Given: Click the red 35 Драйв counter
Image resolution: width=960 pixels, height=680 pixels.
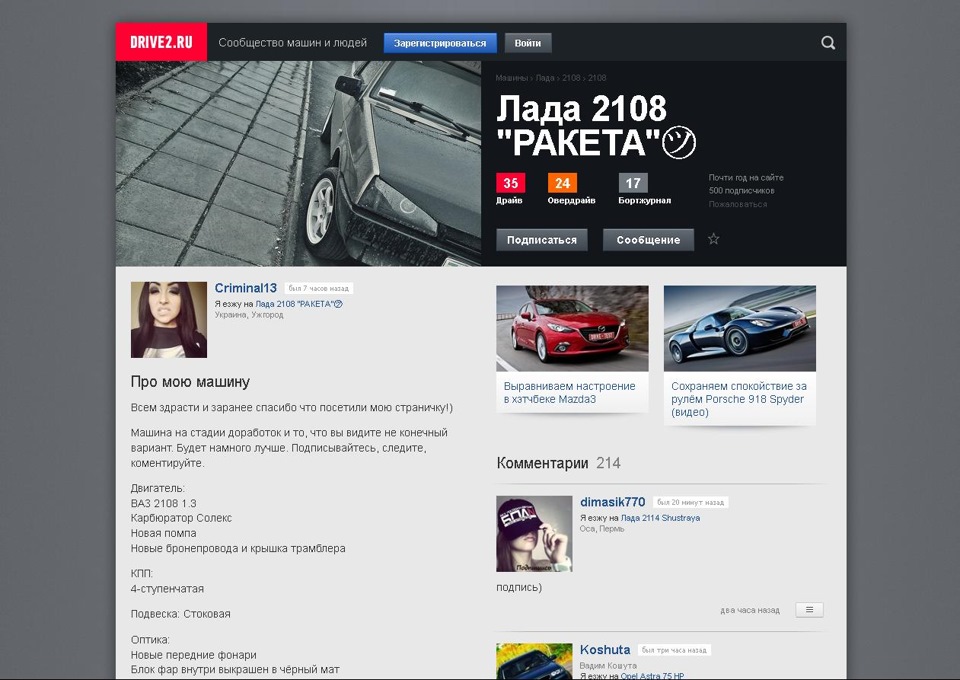Looking at the screenshot, I should pos(510,189).
